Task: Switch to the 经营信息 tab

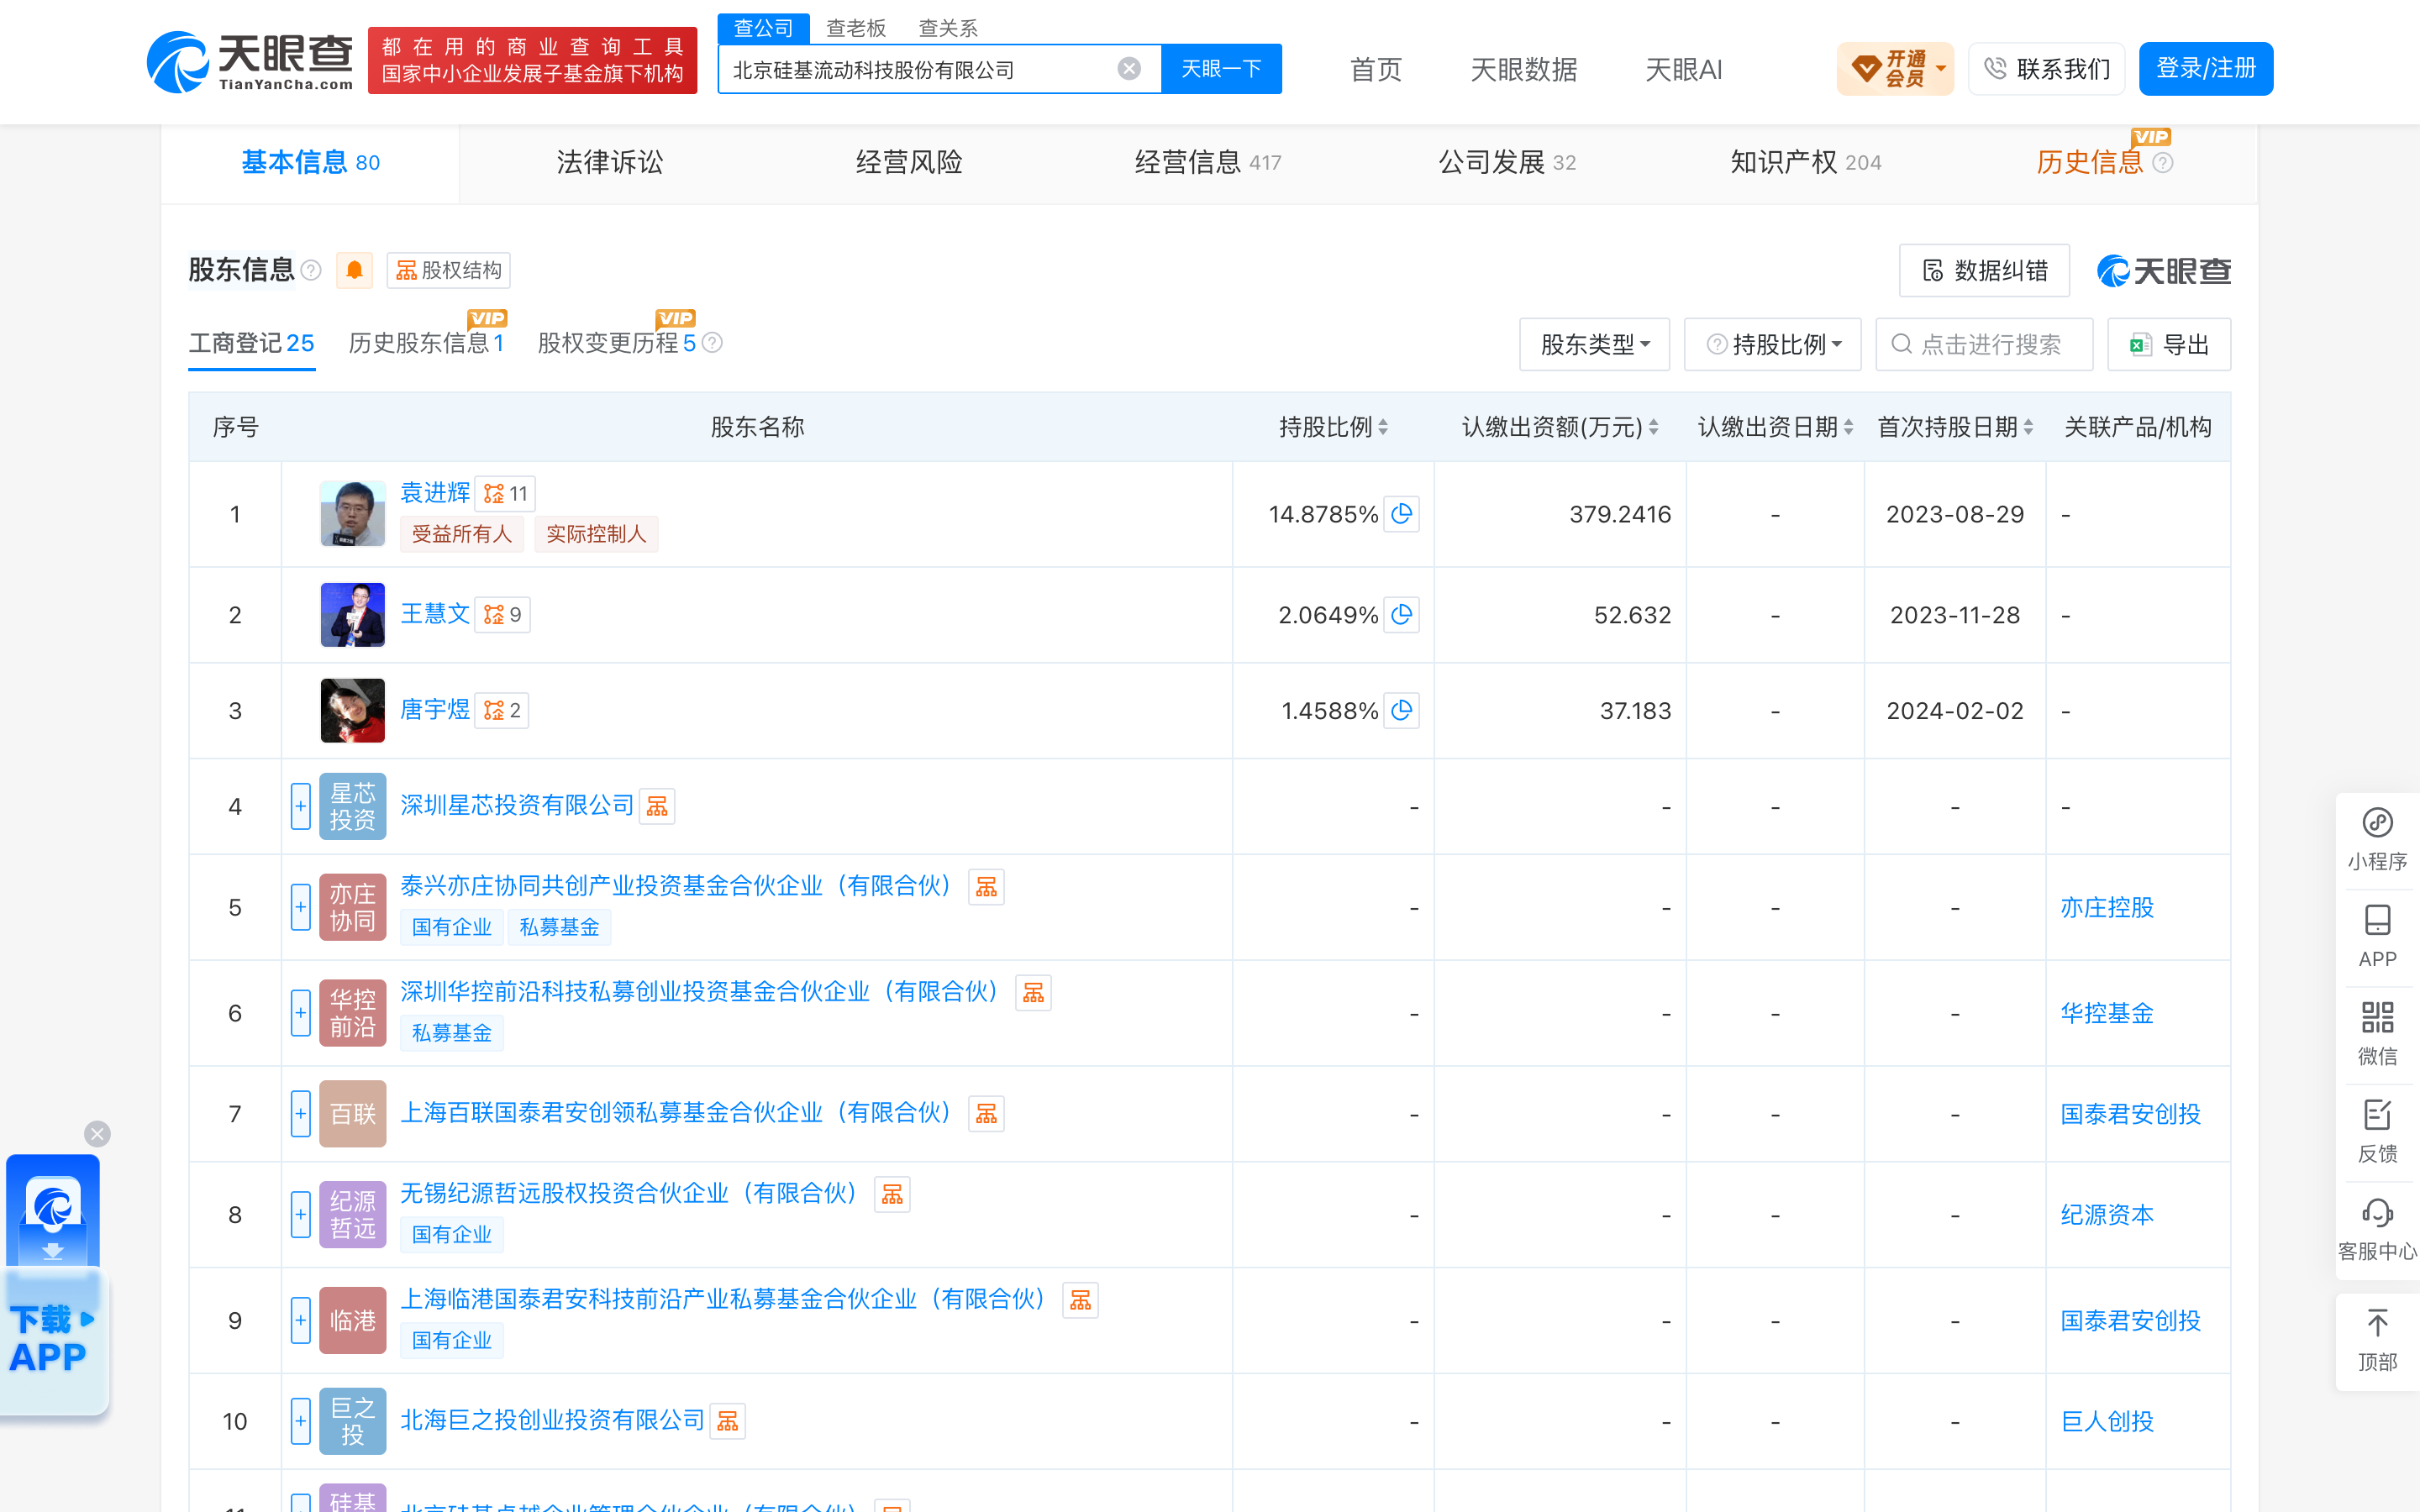Action: (1208, 162)
